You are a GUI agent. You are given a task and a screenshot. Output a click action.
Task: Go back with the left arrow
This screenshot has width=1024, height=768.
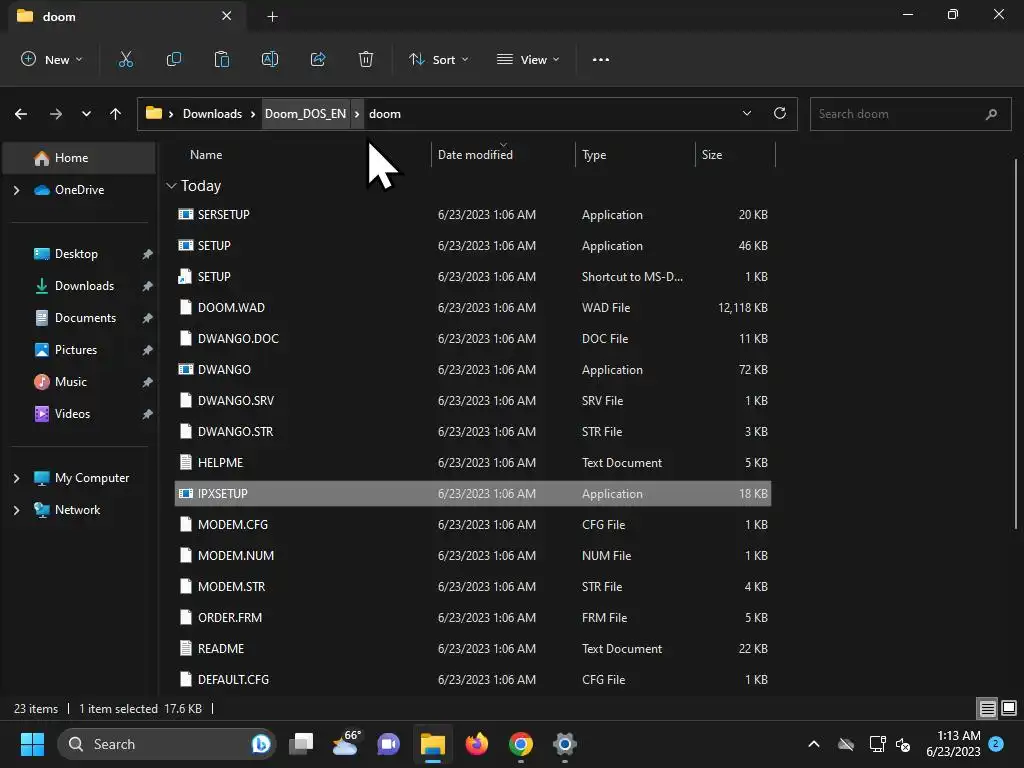(x=21, y=114)
